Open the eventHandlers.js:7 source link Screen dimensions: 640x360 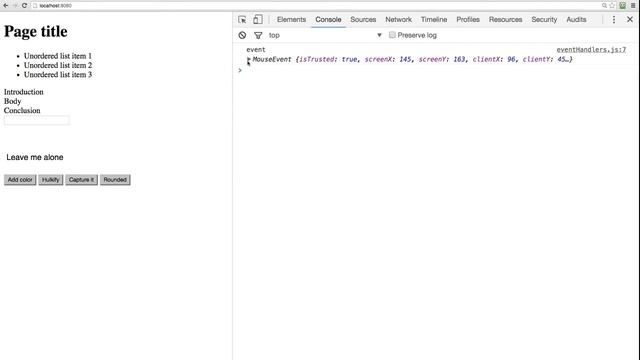[591, 50]
